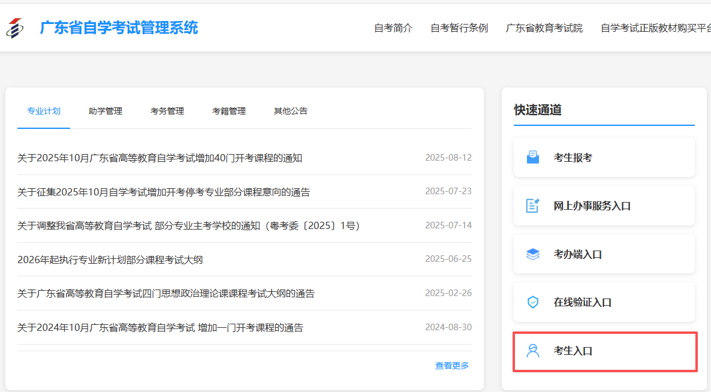Click the 考办端入口 button

click(x=604, y=254)
